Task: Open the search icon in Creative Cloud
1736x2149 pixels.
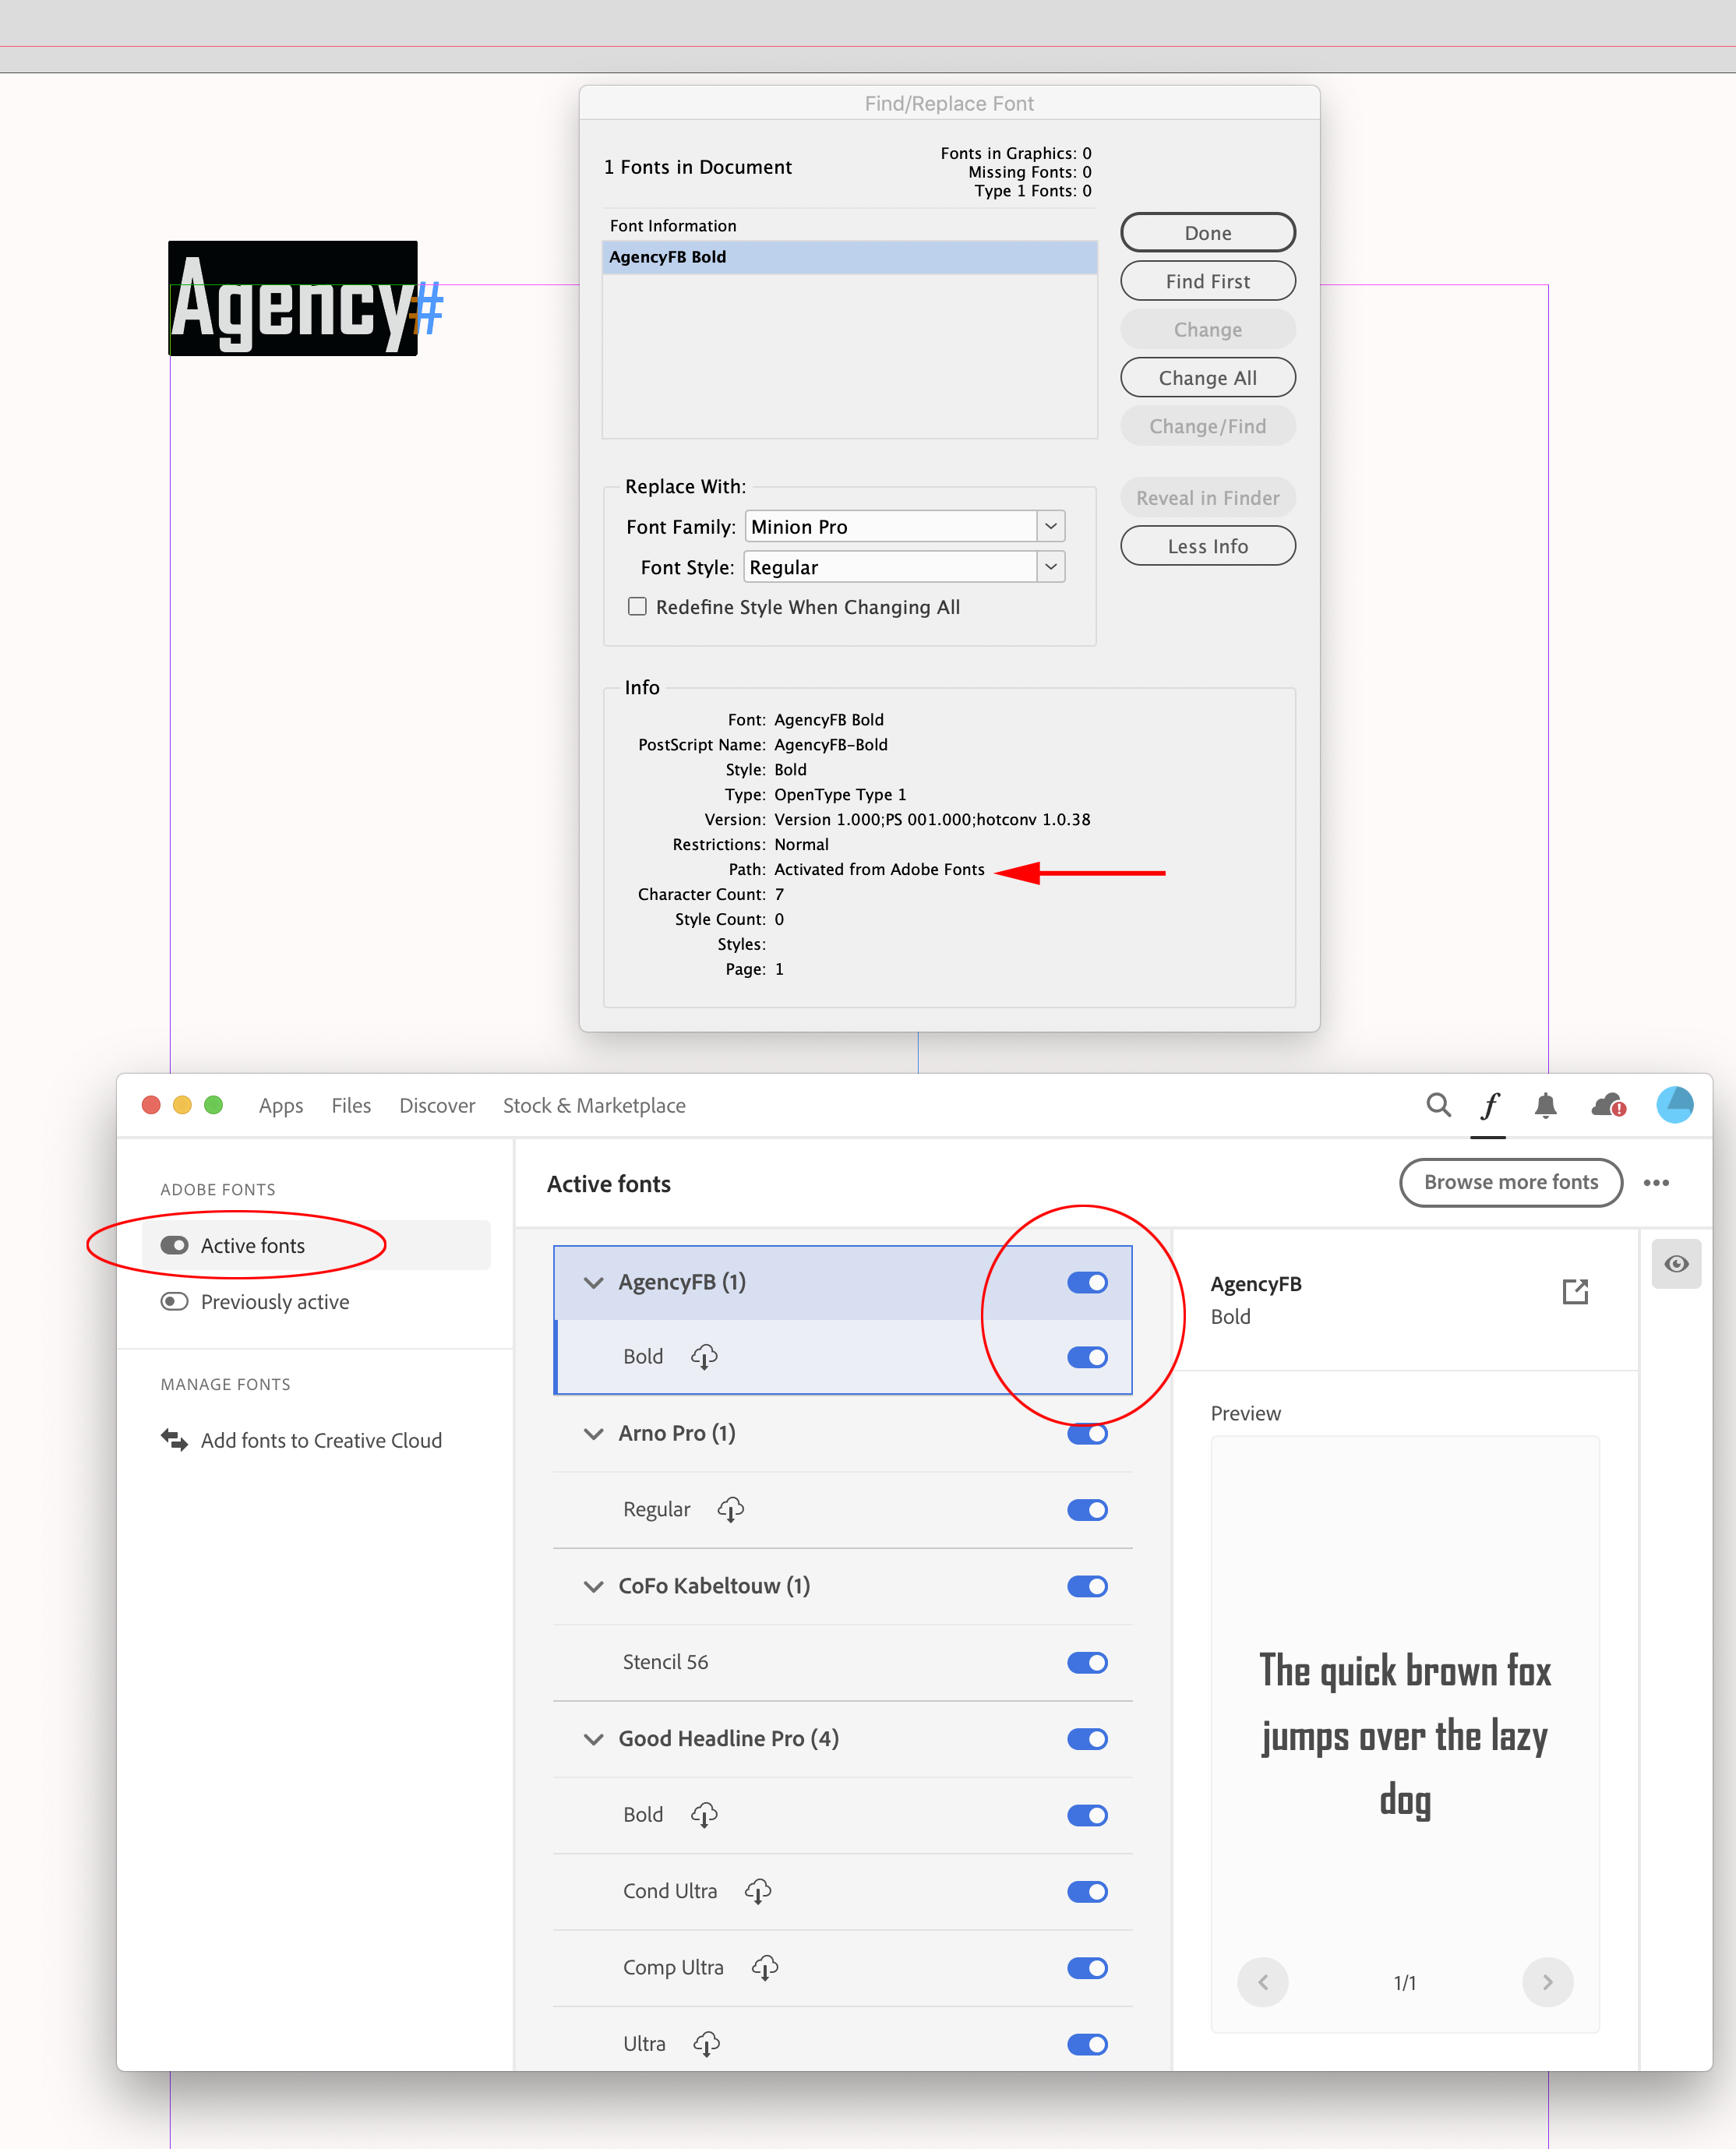Action: pyautogui.click(x=1438, y=1105)
